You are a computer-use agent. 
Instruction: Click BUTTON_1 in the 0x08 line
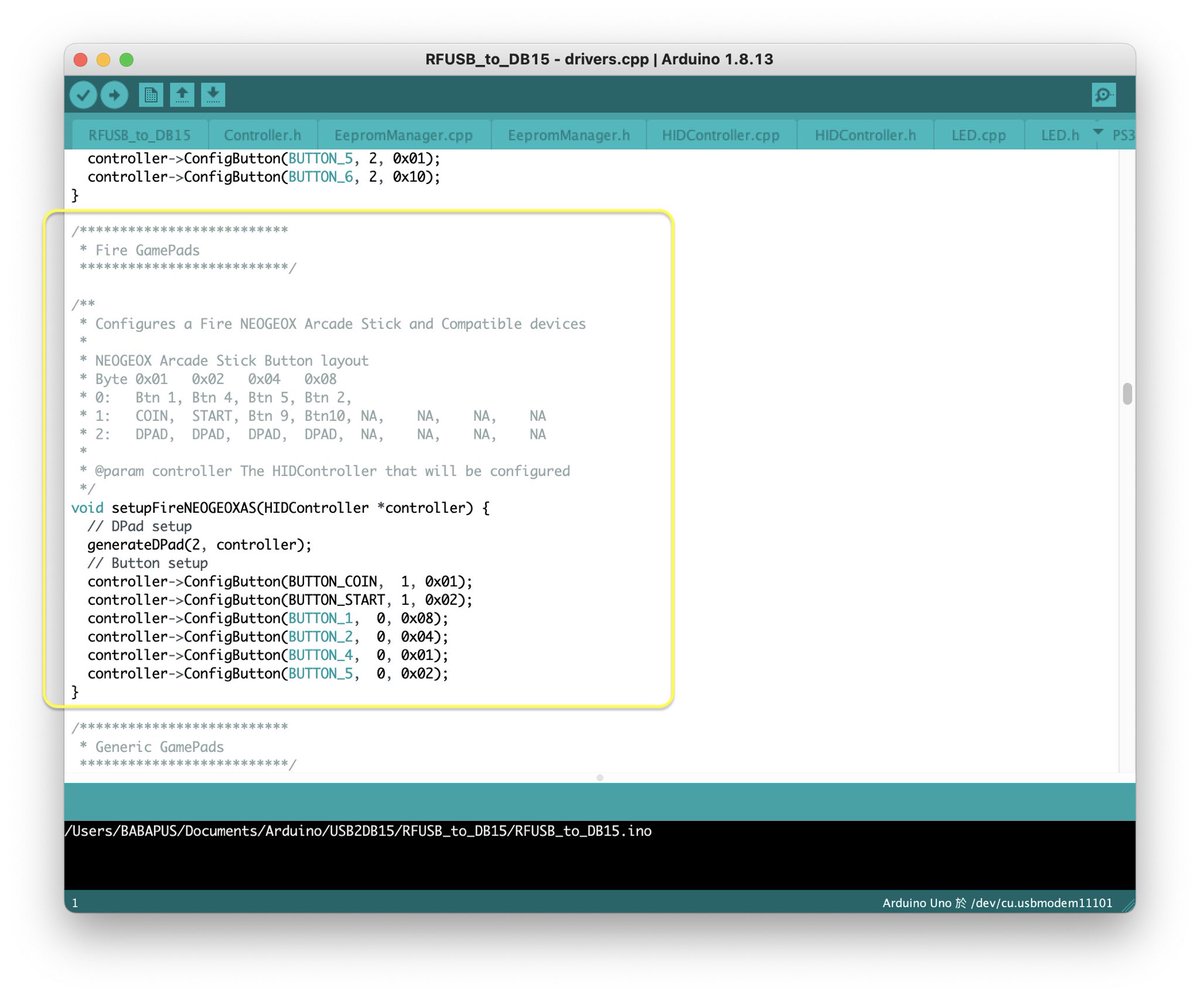coord(321,619)
